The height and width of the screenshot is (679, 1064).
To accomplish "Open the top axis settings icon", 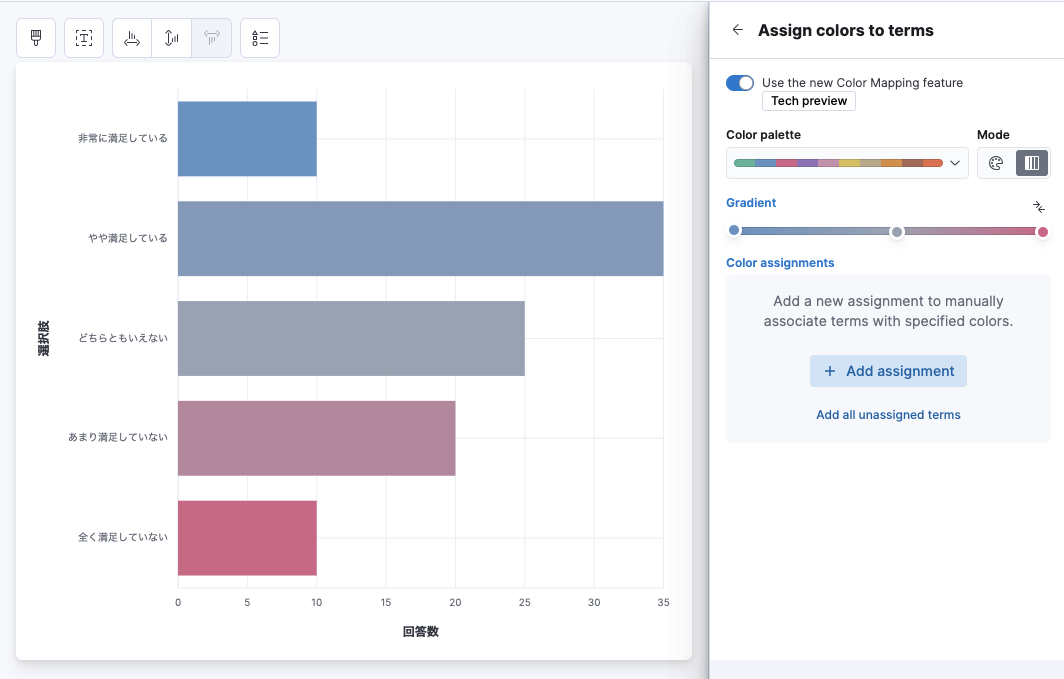I will [x=212, y=38].
